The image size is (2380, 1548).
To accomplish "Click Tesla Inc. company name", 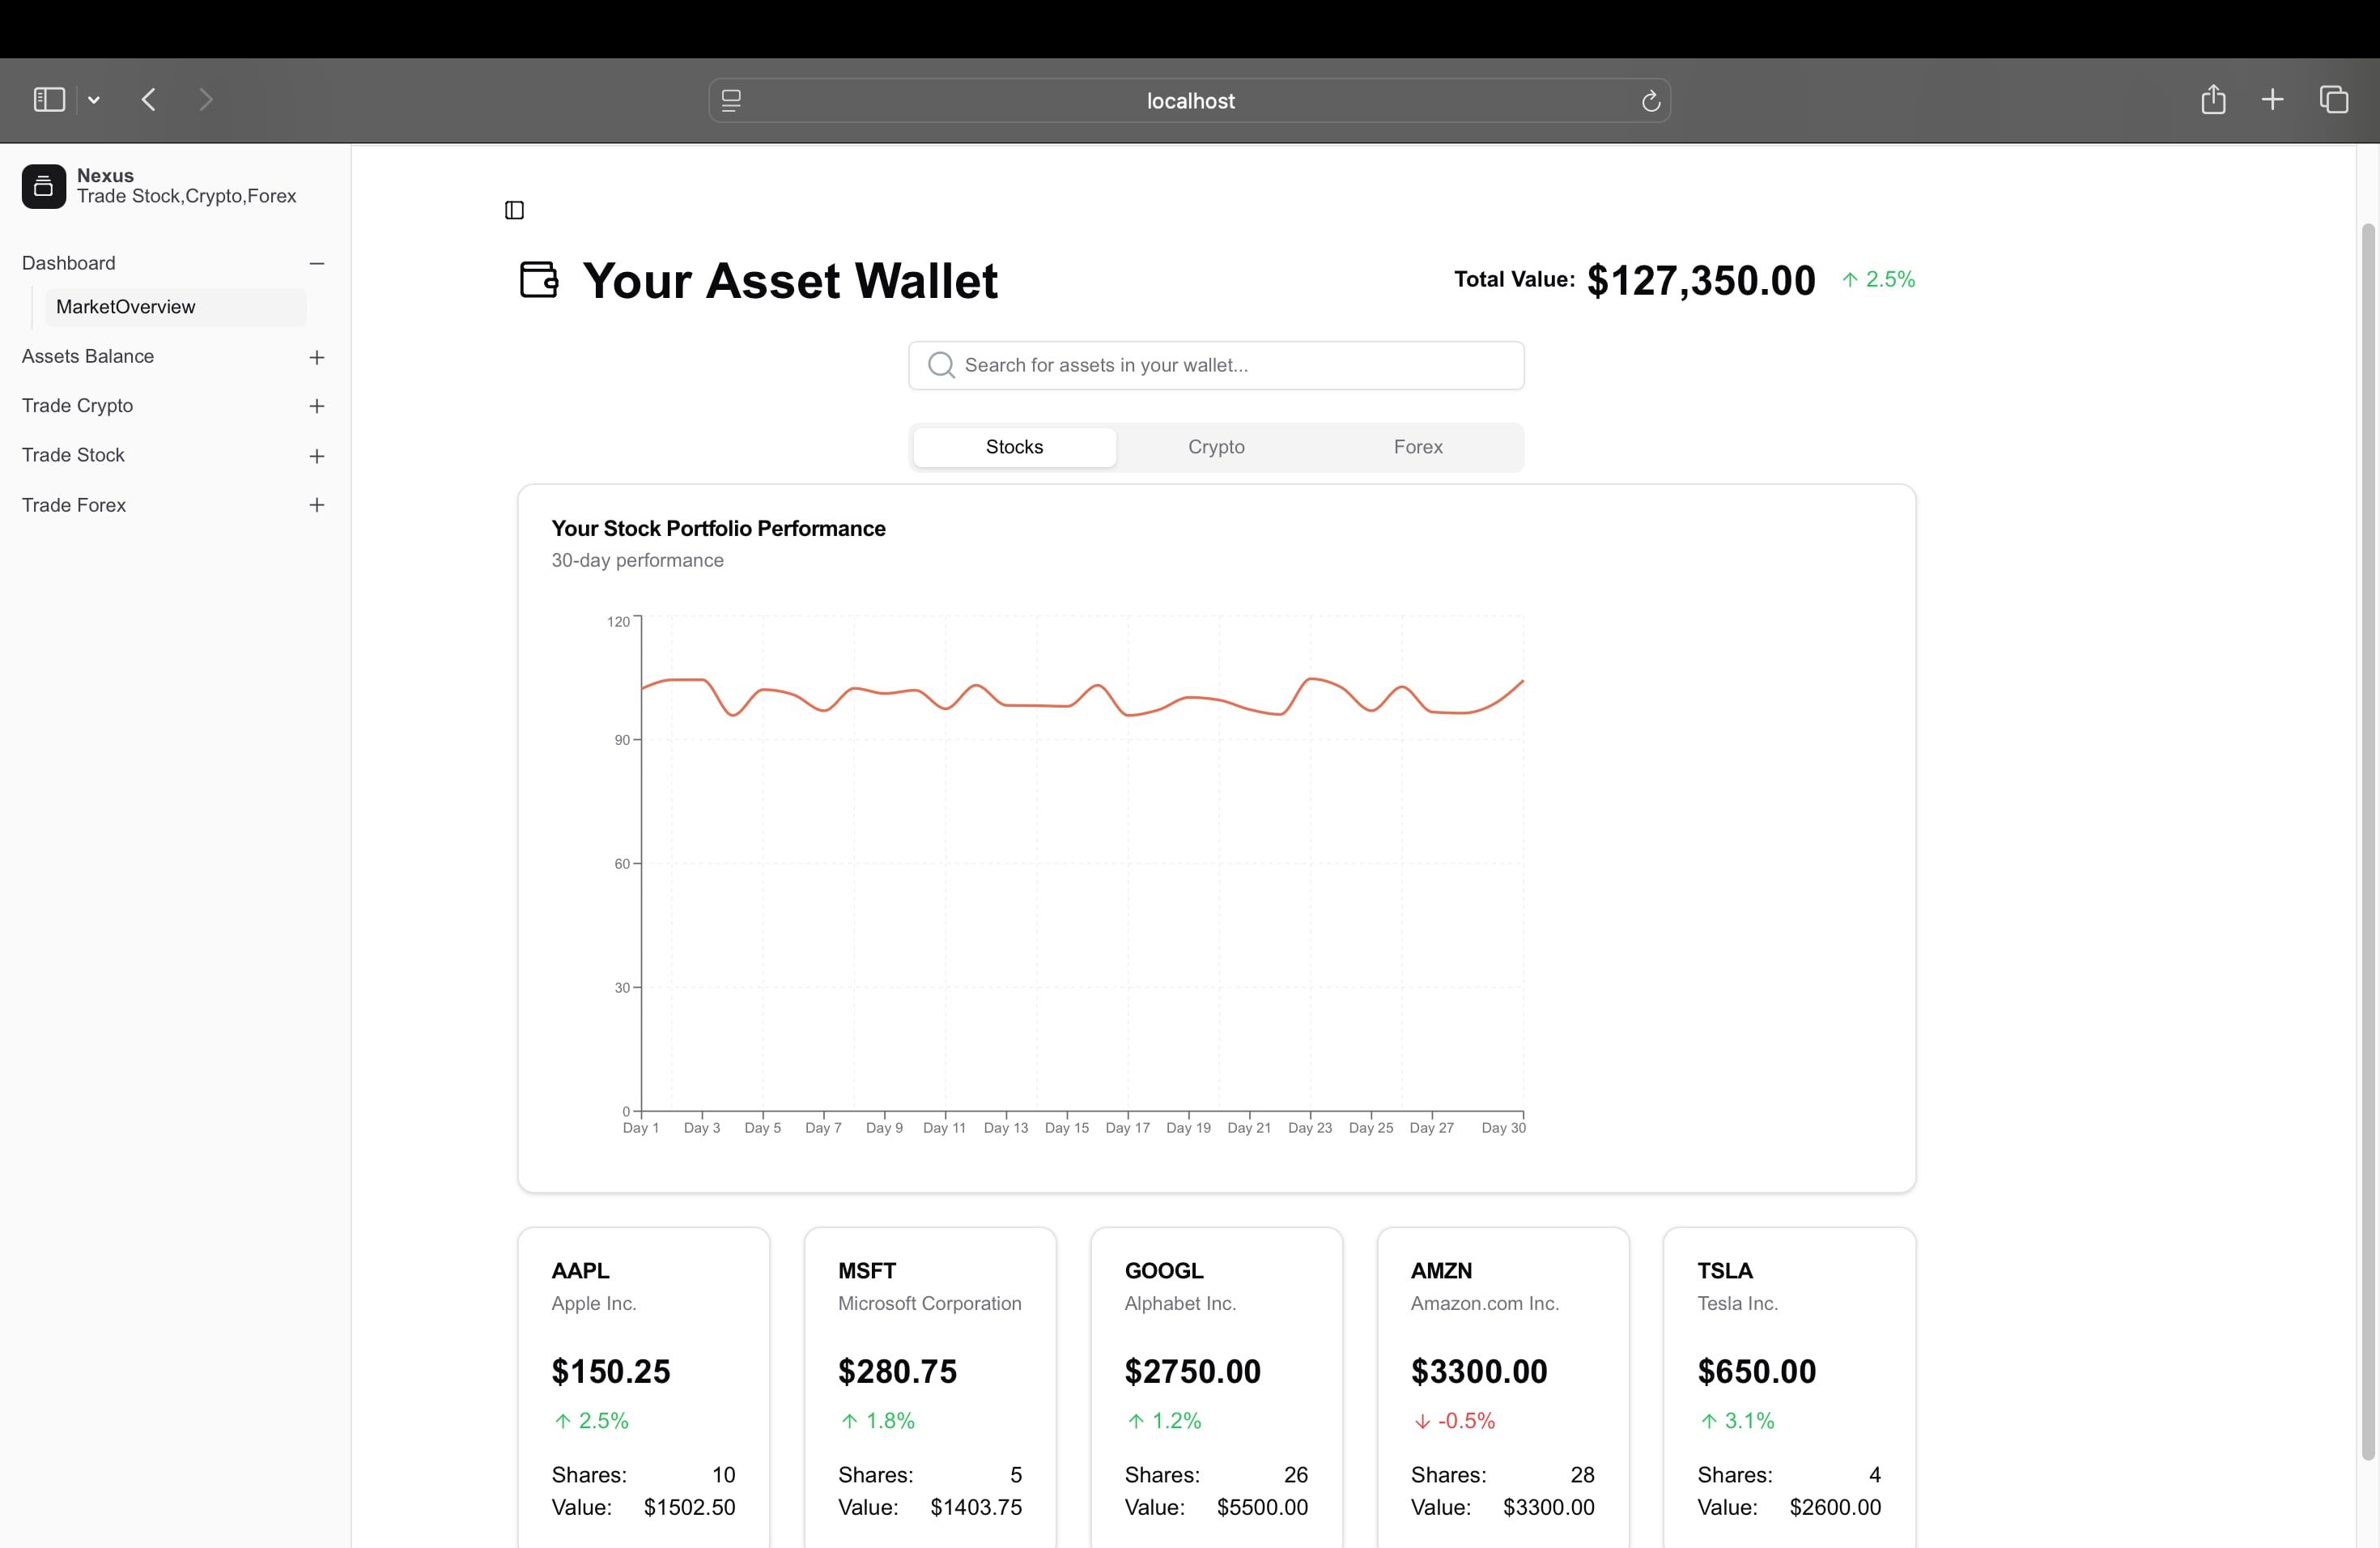I will (x=1737, y=1303).
